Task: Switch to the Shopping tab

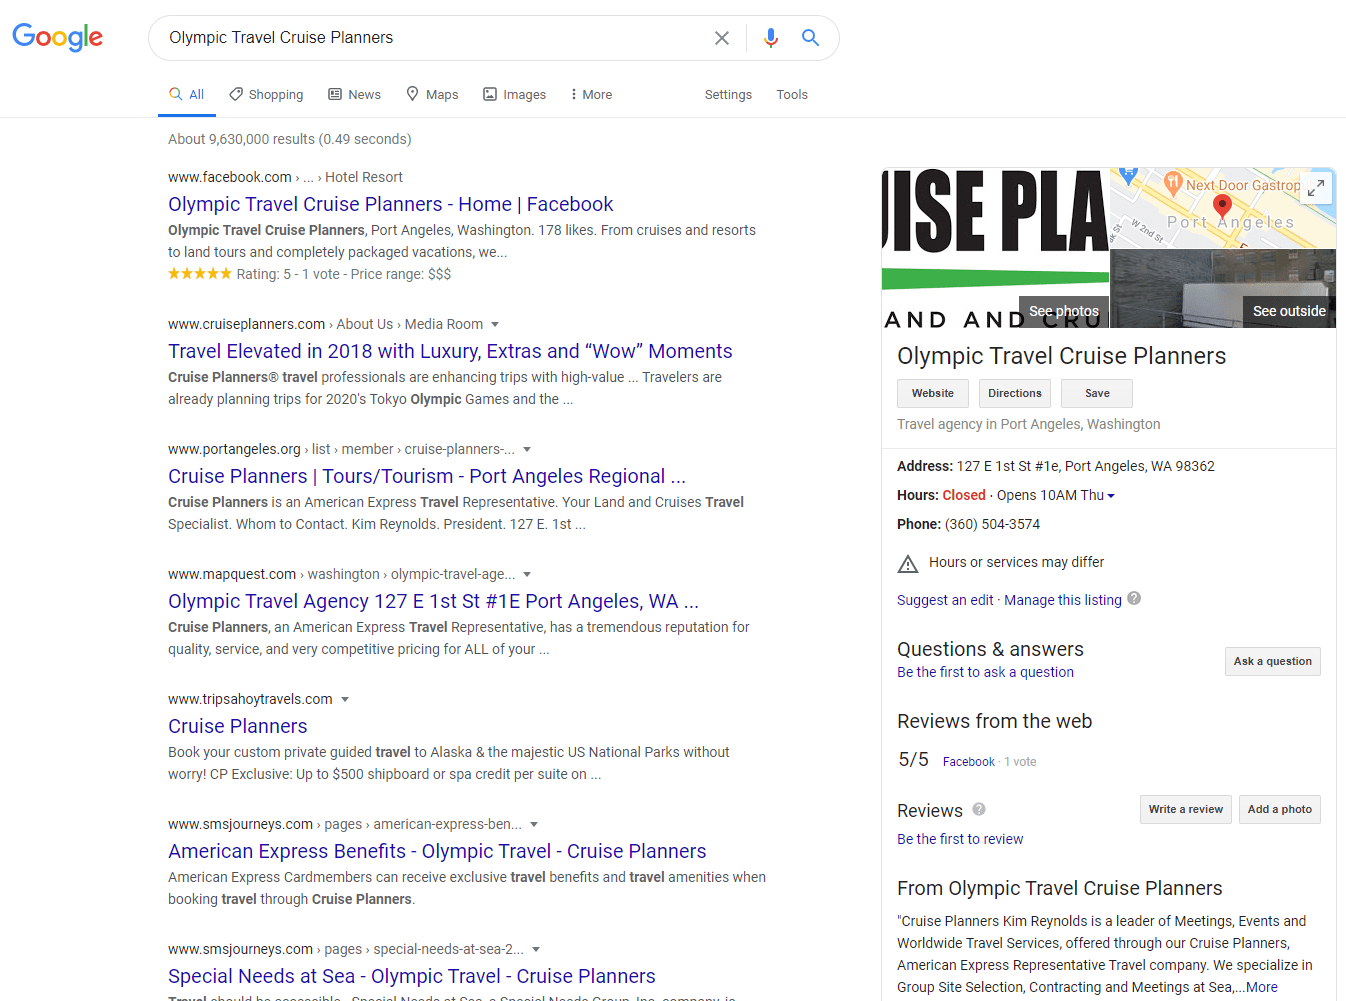Action: pos(266,94)
